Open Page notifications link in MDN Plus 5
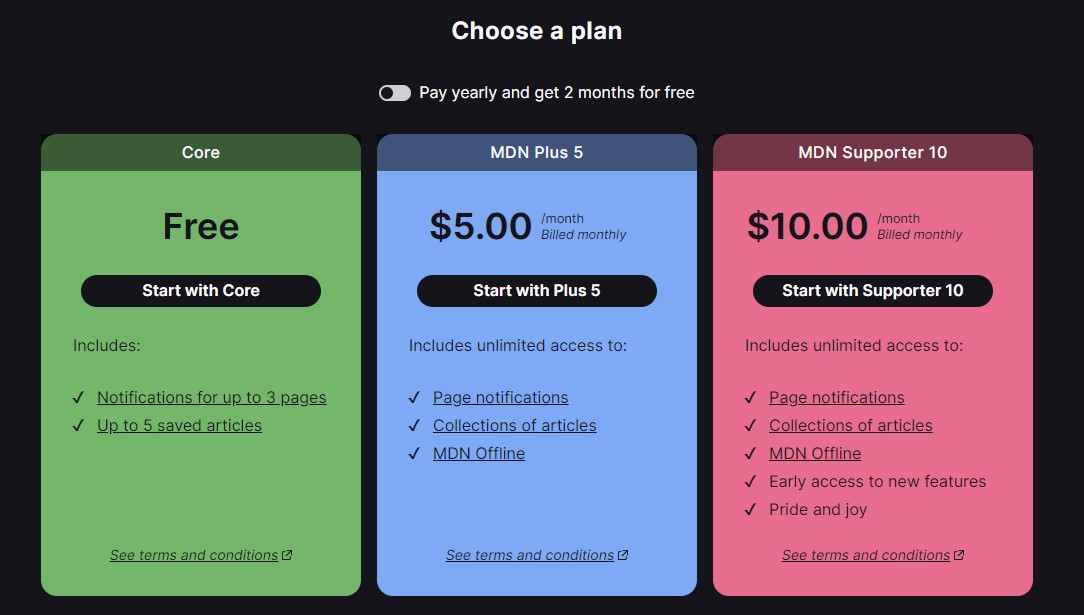The width and height of the screenshot is (1084, 615). click(500, 398)
